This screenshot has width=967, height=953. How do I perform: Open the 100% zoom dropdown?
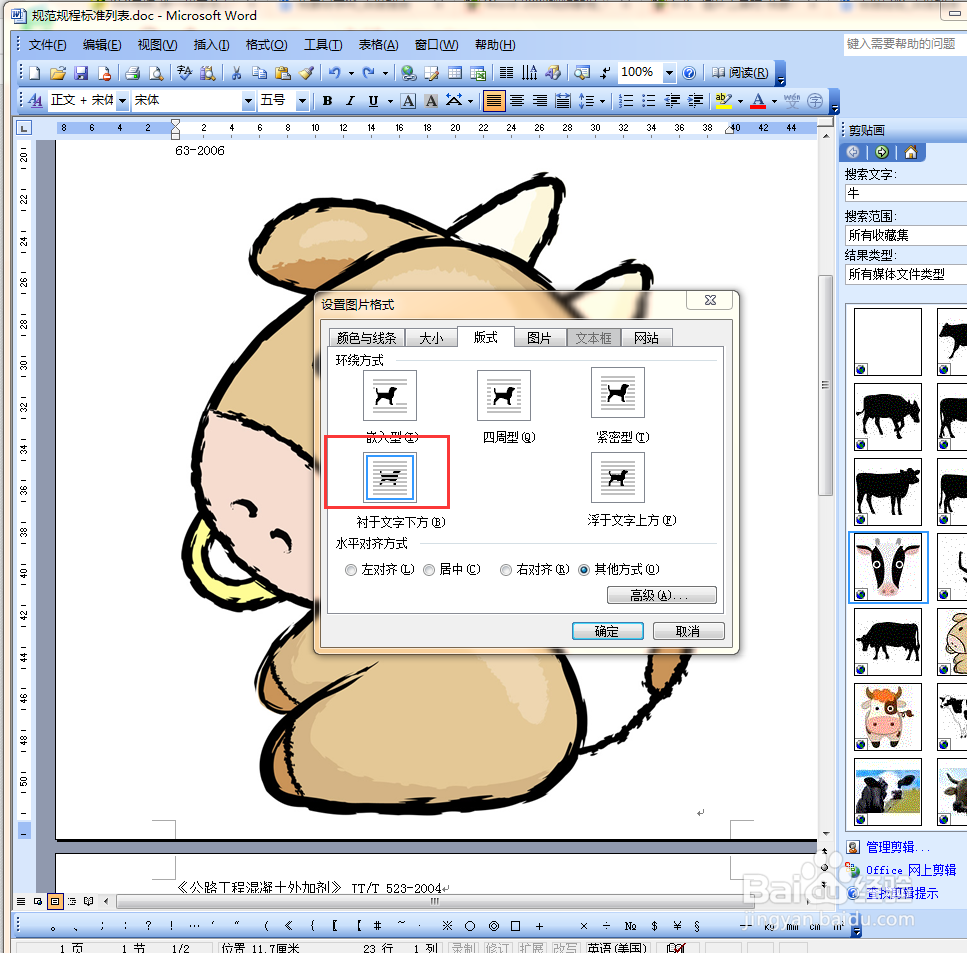[669, 73]
